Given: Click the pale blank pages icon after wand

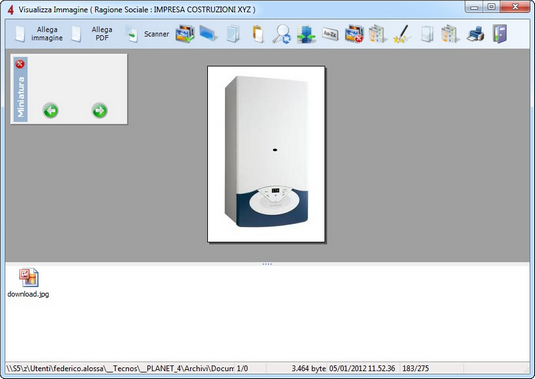Looking at the screenshot, I should click(x=426, y=34).
